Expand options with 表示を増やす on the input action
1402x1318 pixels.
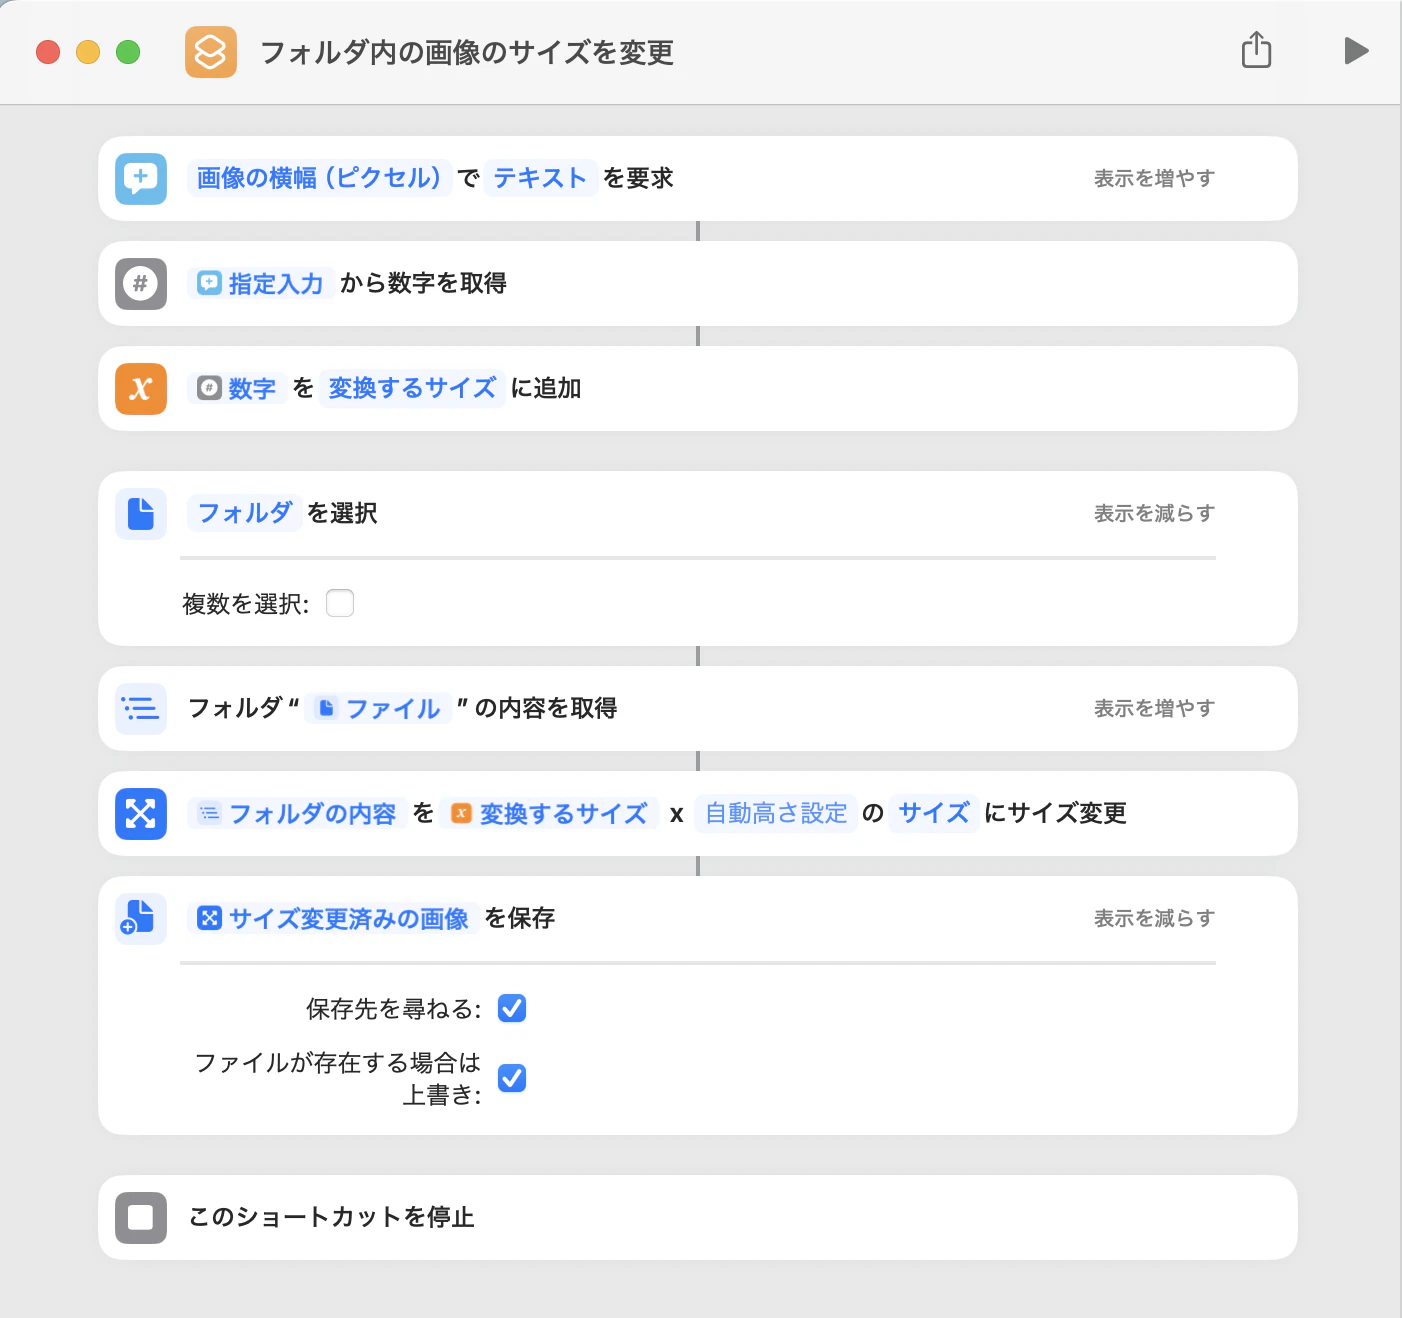(x=1154, y=178)
